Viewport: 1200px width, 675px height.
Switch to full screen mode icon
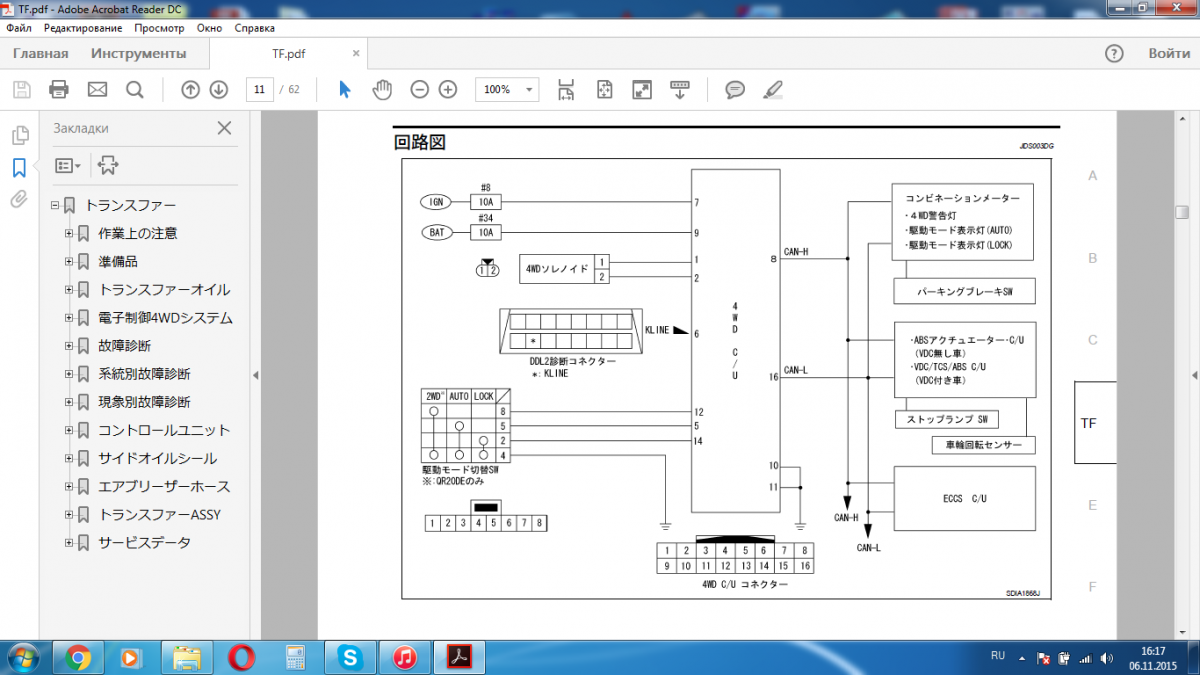642,90
